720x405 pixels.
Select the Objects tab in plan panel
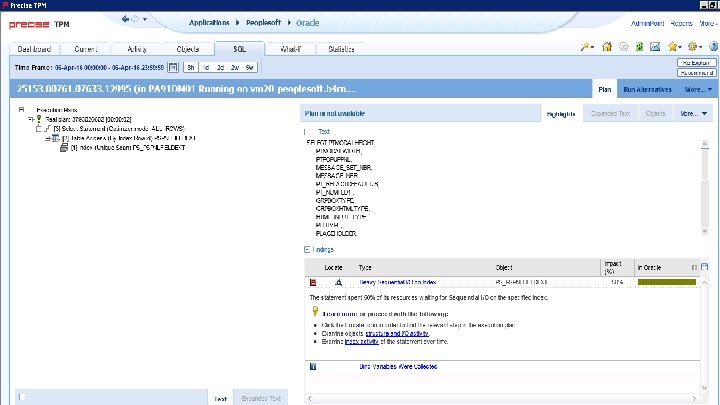tap(655, 113)
